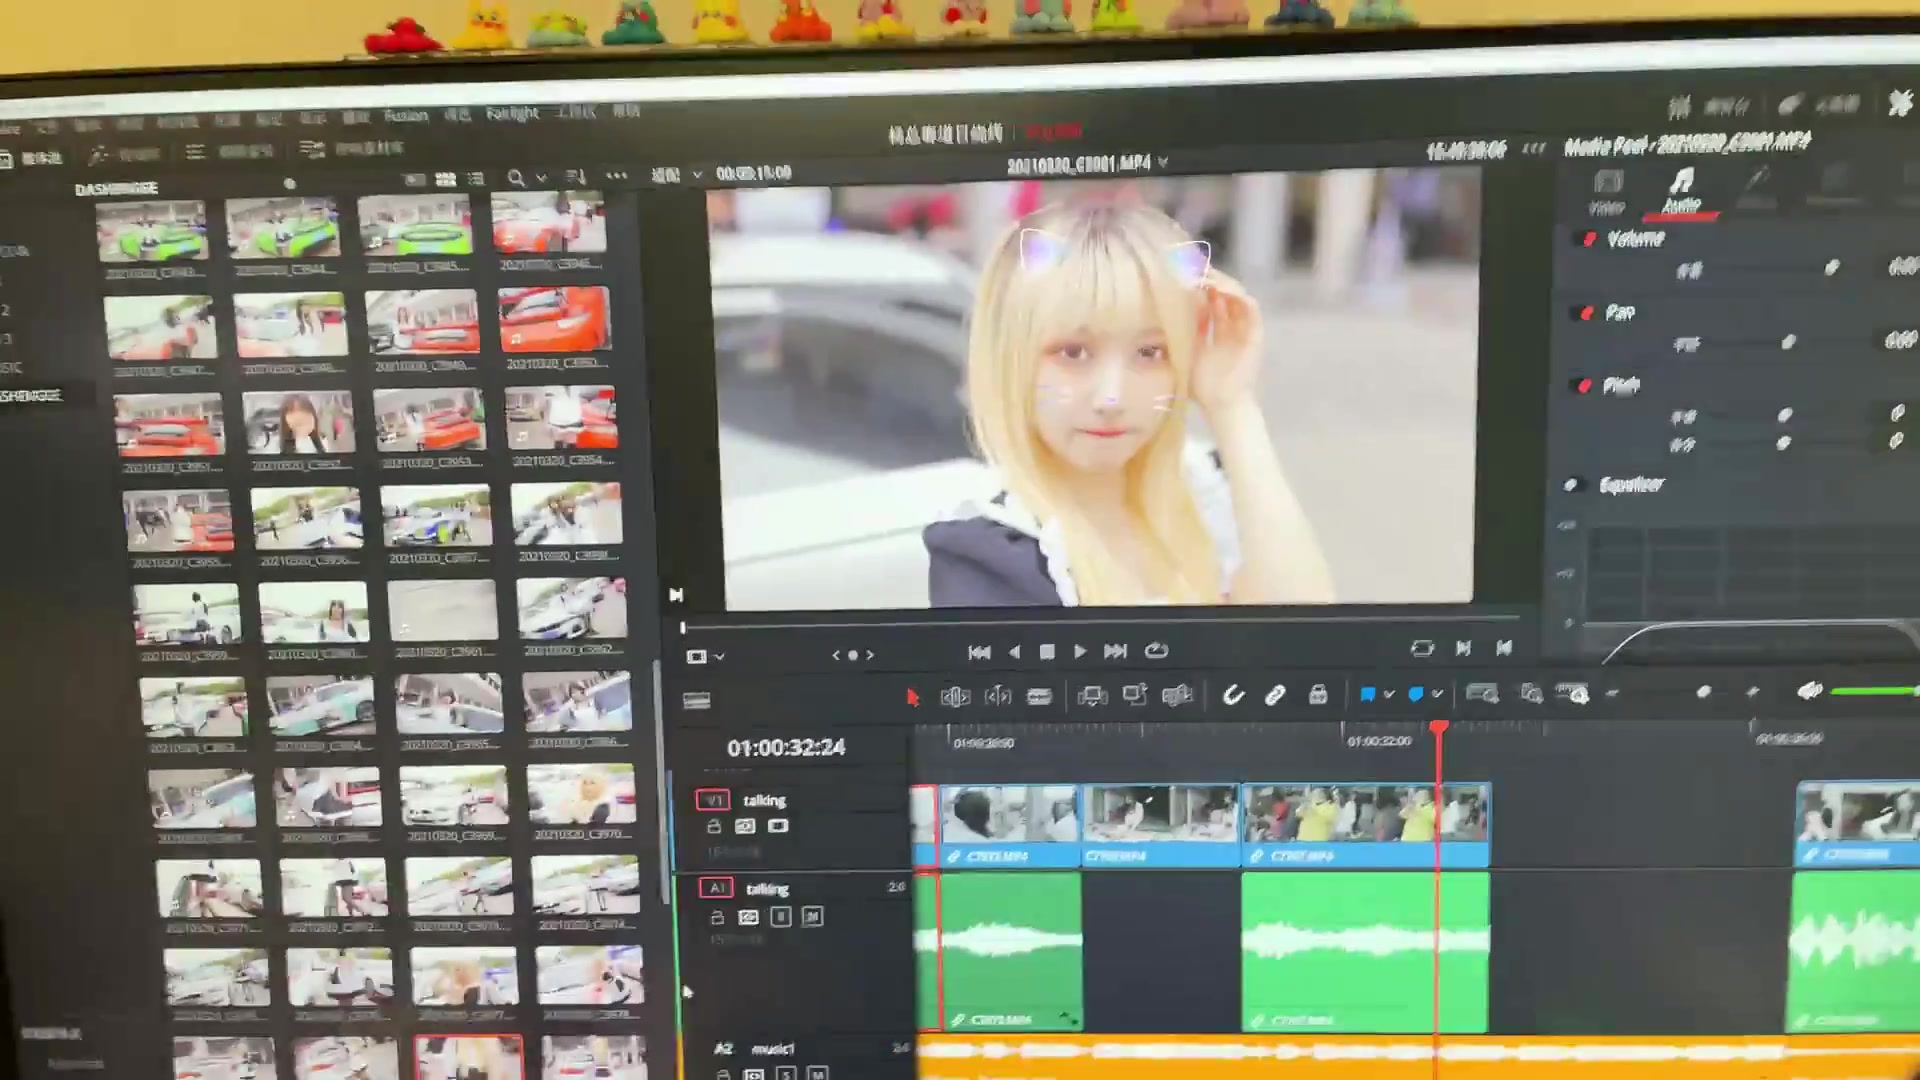Open the media pool search icon
This screenshot has width=1920, height=1080.
(516, 178)
